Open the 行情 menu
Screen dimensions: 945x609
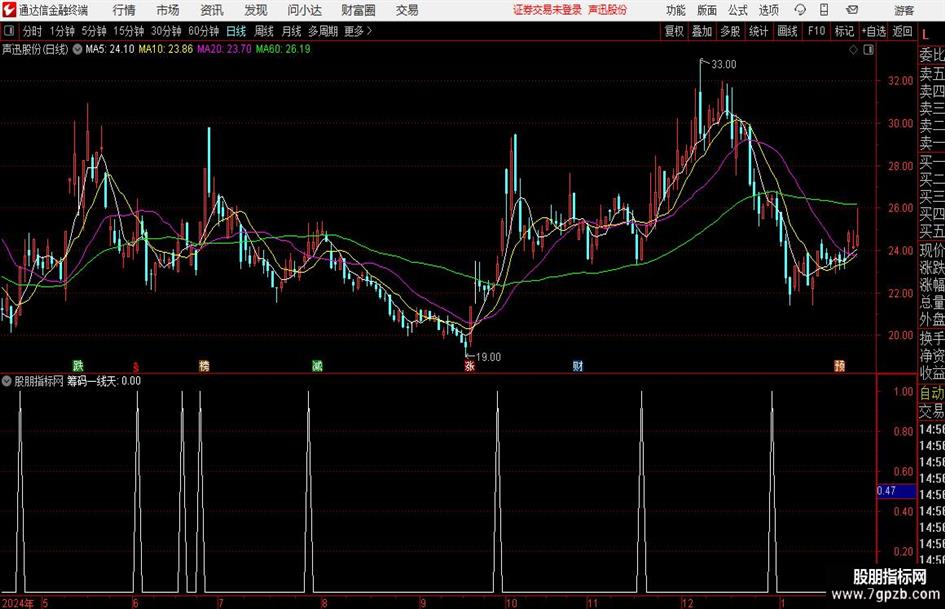(124, 10)
